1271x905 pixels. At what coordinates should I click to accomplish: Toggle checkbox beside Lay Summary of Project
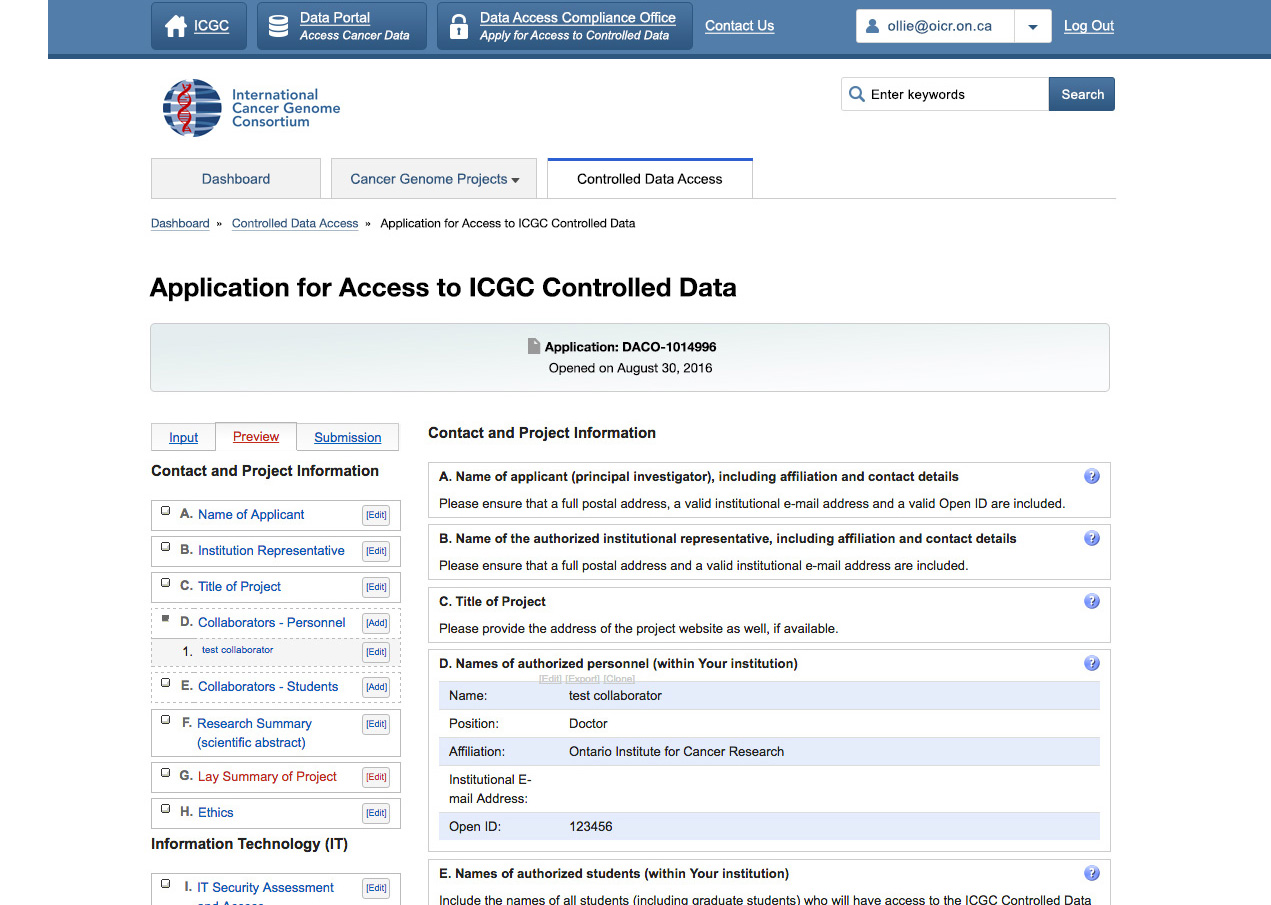pos(166,774)
